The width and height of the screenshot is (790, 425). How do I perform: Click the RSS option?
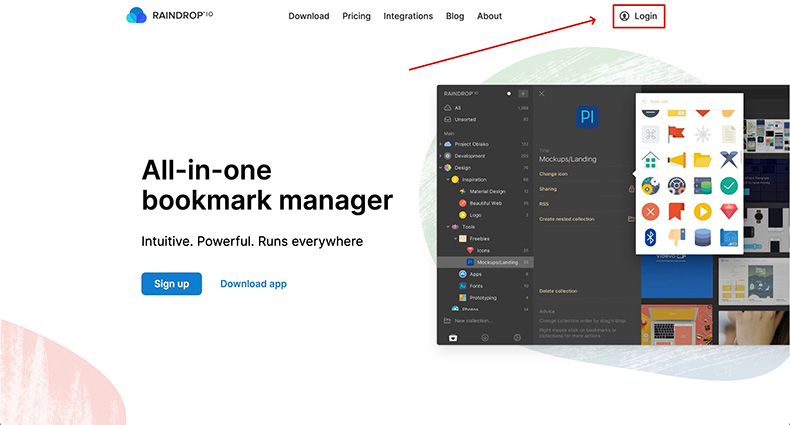coord(544,204)
